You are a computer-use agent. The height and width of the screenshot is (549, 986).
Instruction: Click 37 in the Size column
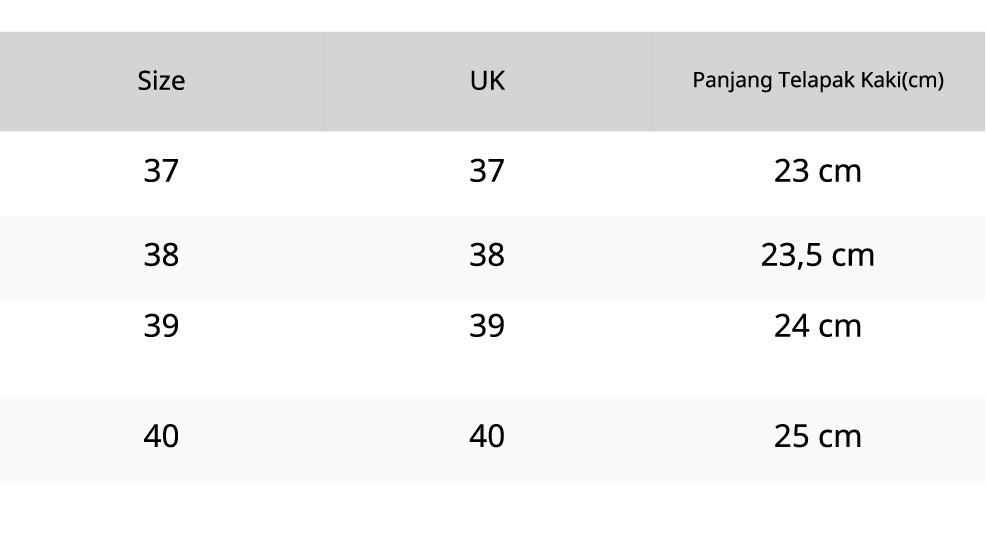tap(161, 171)
